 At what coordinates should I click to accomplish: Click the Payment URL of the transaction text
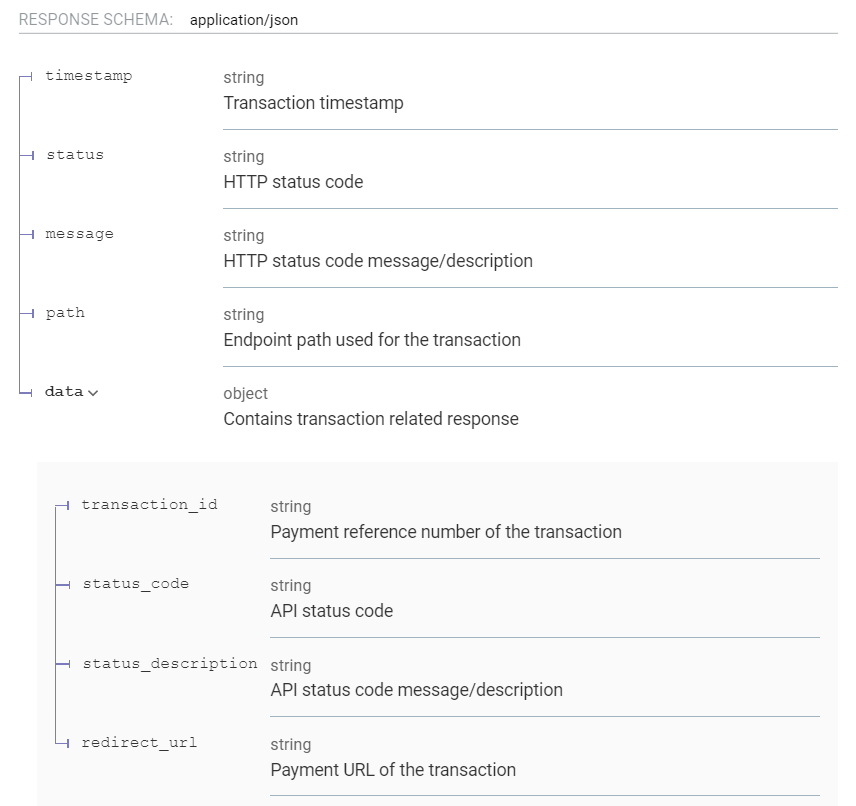394,770
